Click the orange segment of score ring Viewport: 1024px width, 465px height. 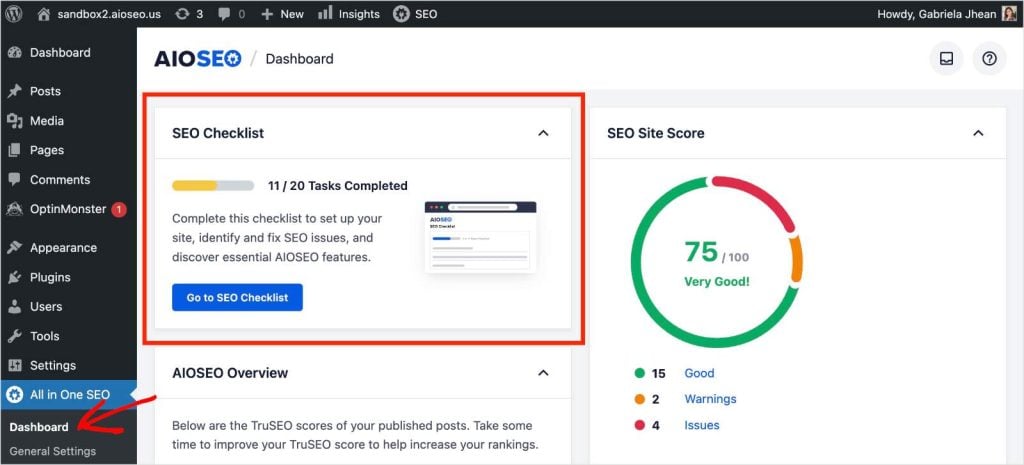[795, 259]
